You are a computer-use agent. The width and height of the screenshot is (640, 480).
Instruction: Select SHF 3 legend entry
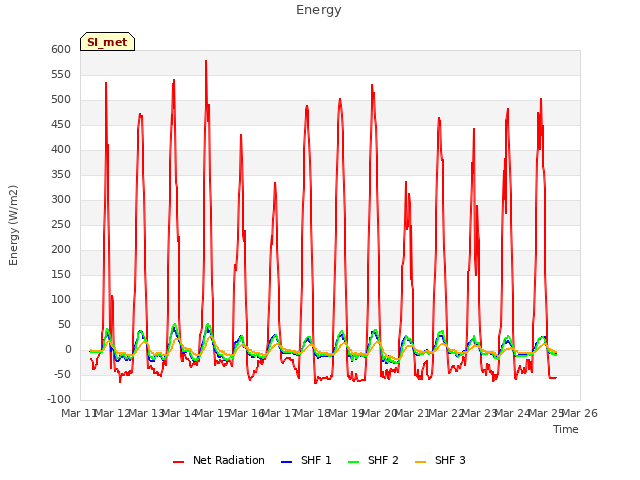440,460
